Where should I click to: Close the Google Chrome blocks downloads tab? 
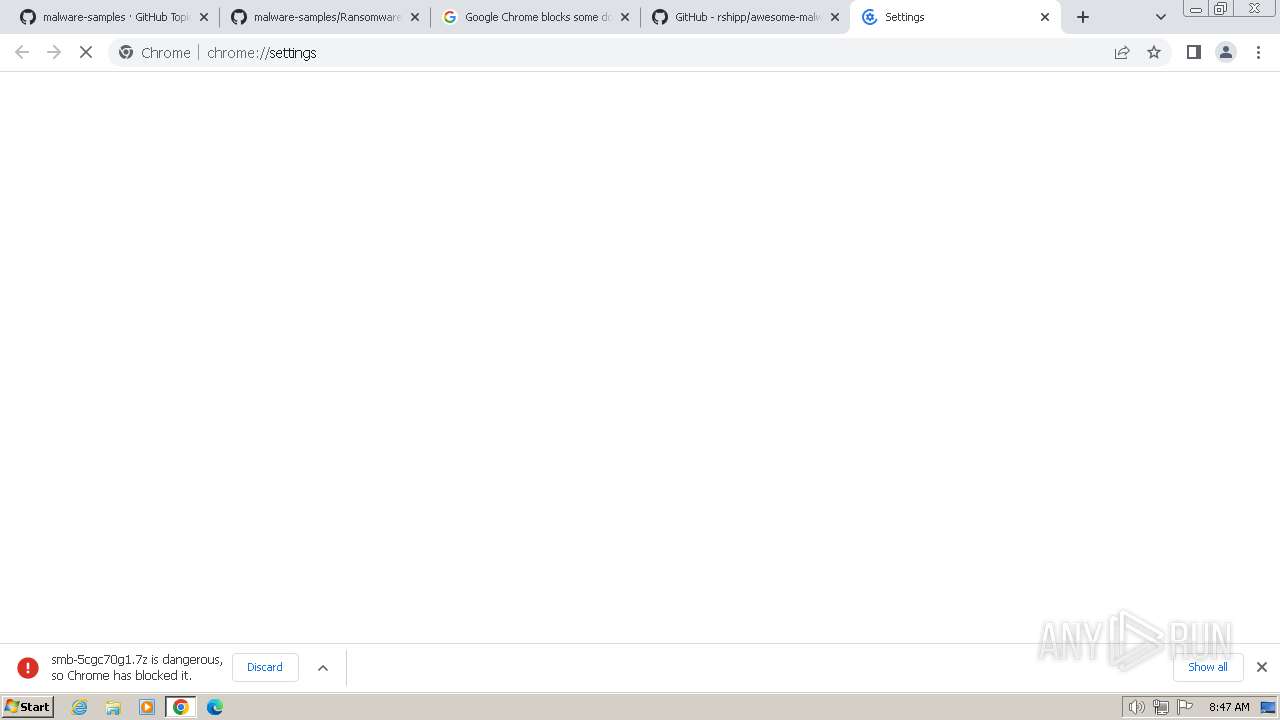[x=625, y=17]
